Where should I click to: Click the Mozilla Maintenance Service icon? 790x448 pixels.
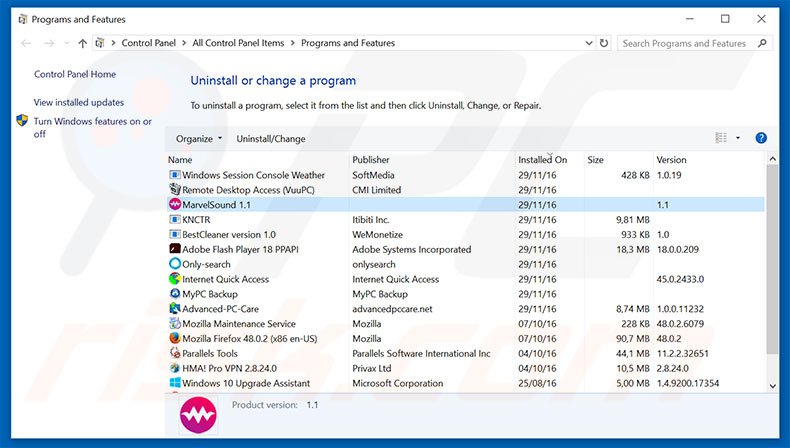pyautogui.click(x=175, y=324)
